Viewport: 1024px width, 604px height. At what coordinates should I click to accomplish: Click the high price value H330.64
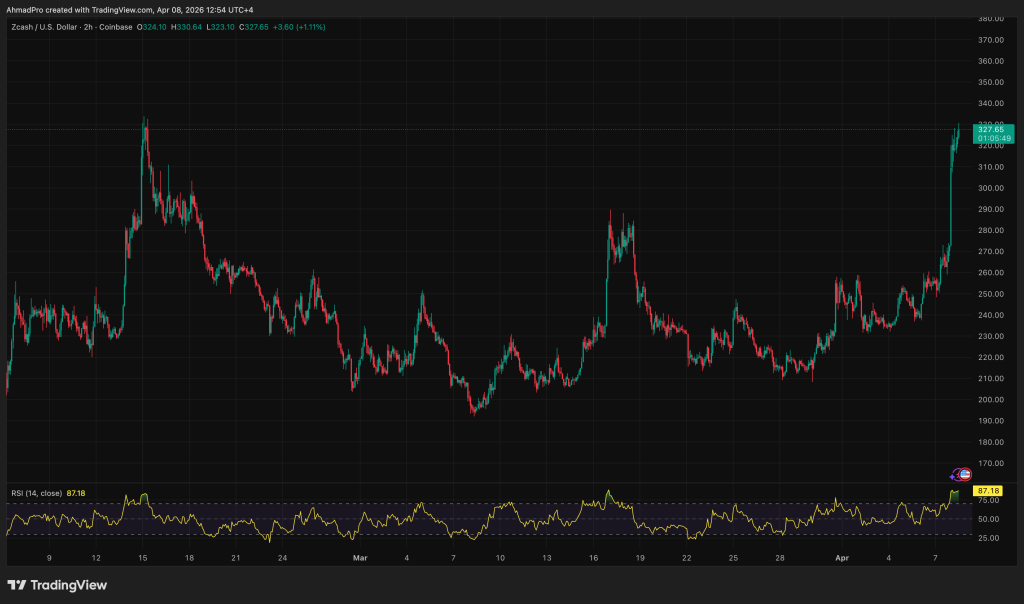pos(187,27)
